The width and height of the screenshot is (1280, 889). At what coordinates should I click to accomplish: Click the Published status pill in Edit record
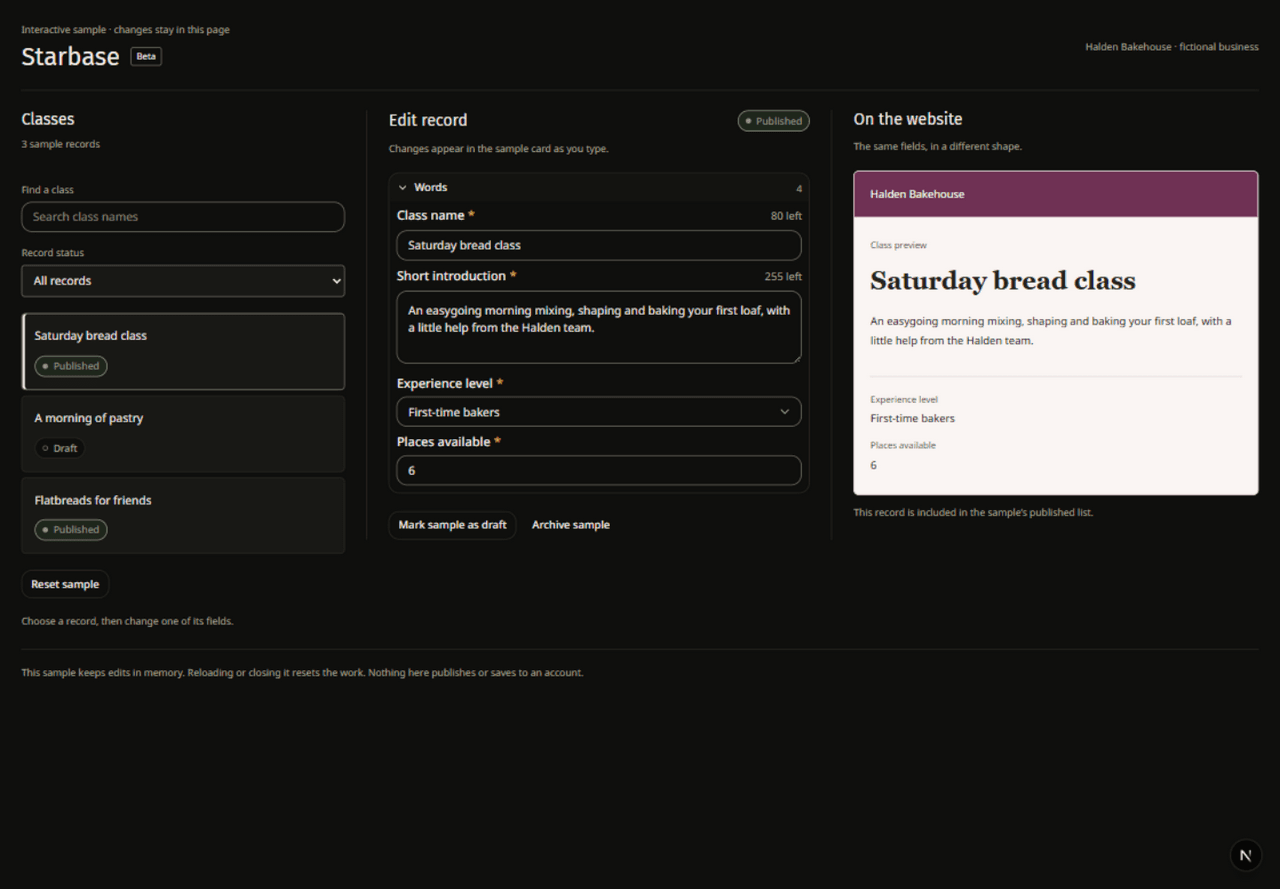click(774, 121)
